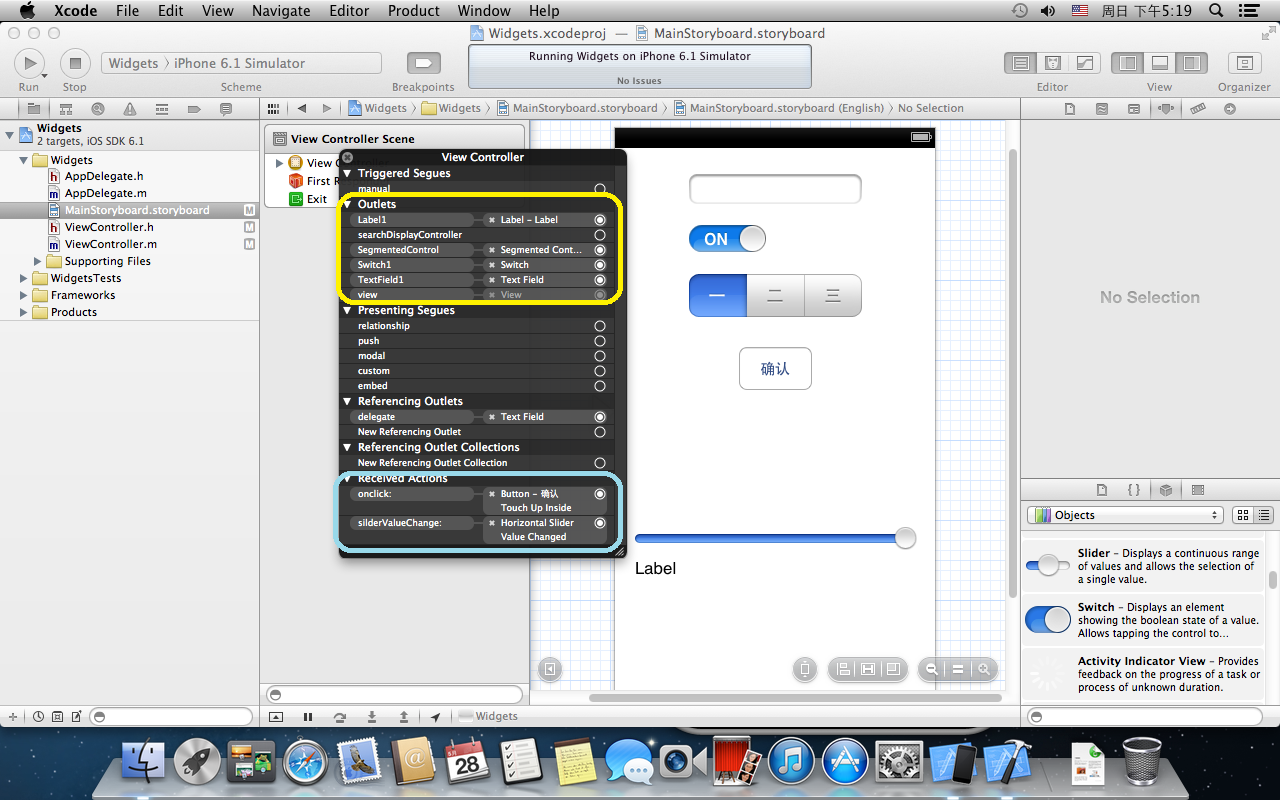Open the File inspector
This screenshot has width=1280, height=800.
click(x=1070, y=108)
